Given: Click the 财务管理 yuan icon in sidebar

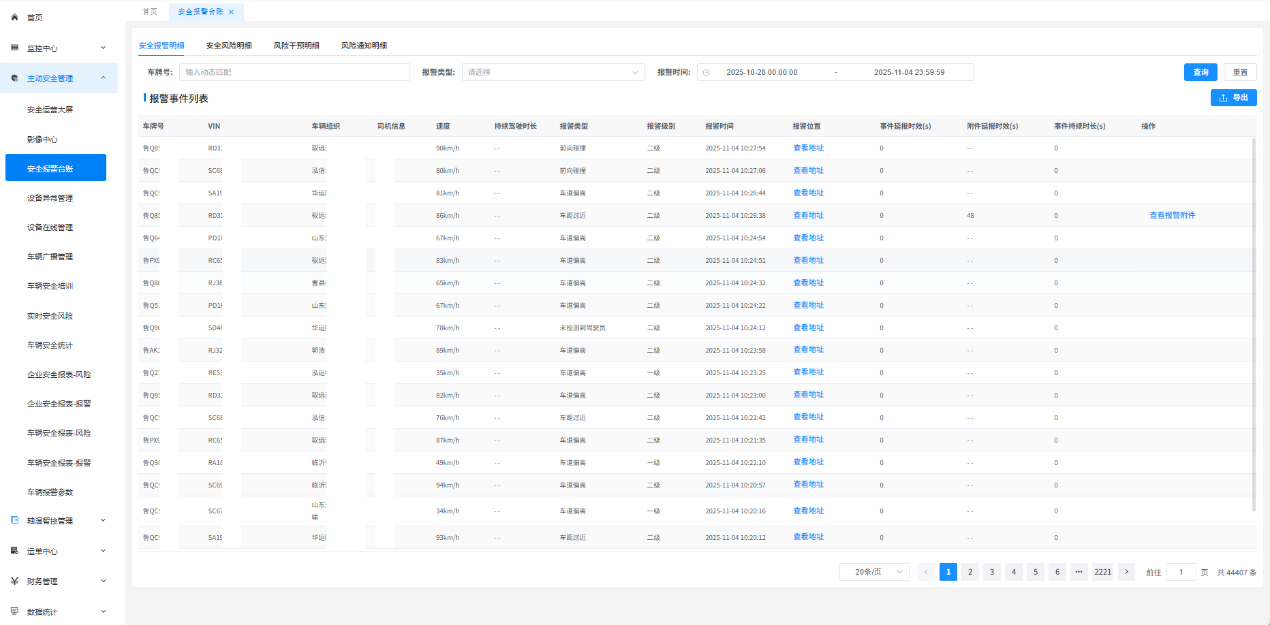Looking at the screenshot, I should click(x=14, y=581).
